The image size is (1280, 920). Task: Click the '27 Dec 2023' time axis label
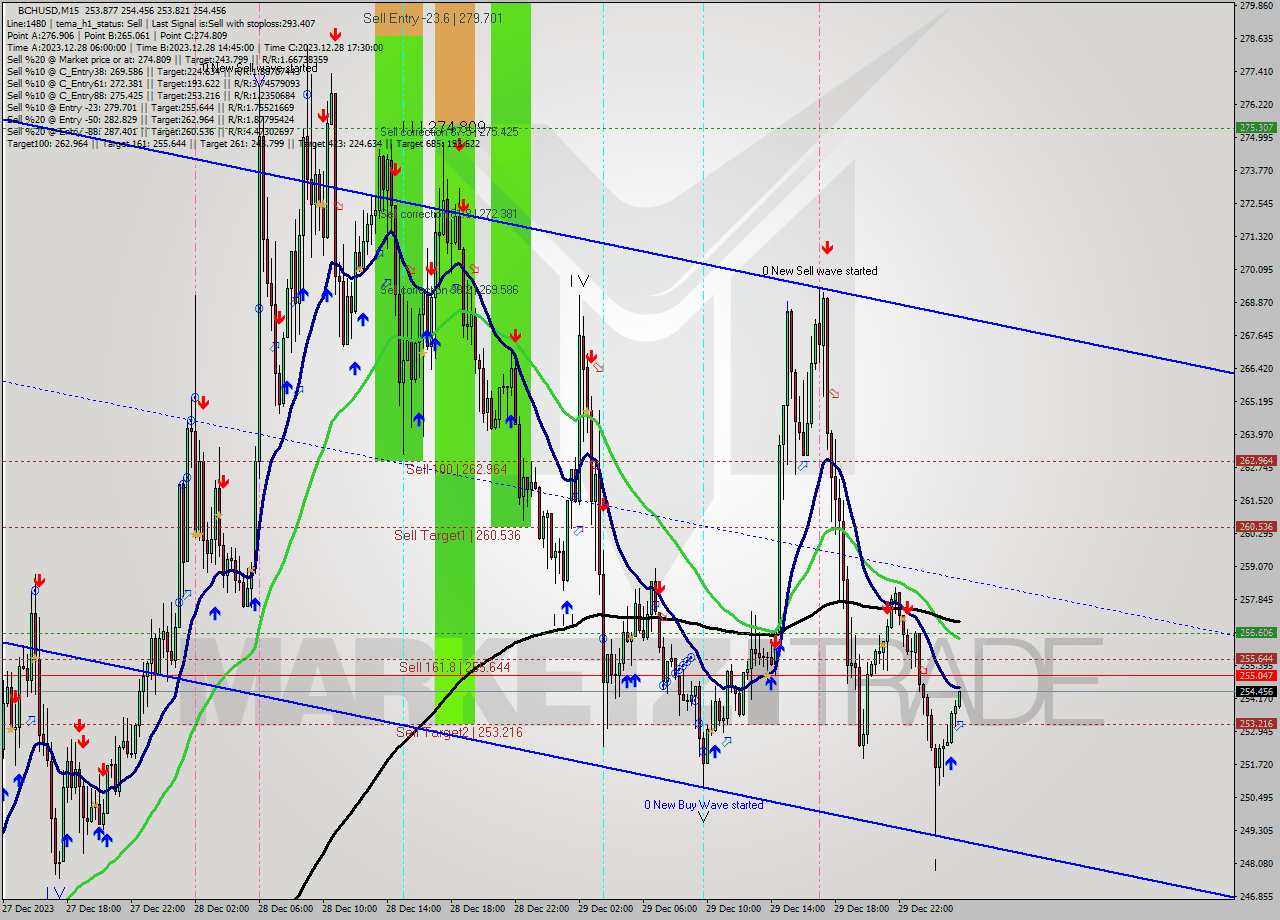click(27, 909)
